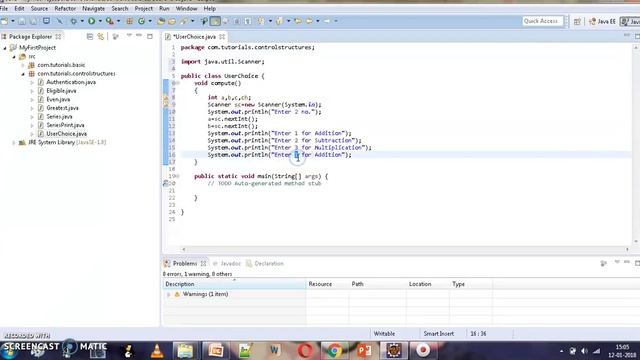Expand the Warnings (1 item) row
This screenshot has height=360, width=640.
(x=169, y=294)
